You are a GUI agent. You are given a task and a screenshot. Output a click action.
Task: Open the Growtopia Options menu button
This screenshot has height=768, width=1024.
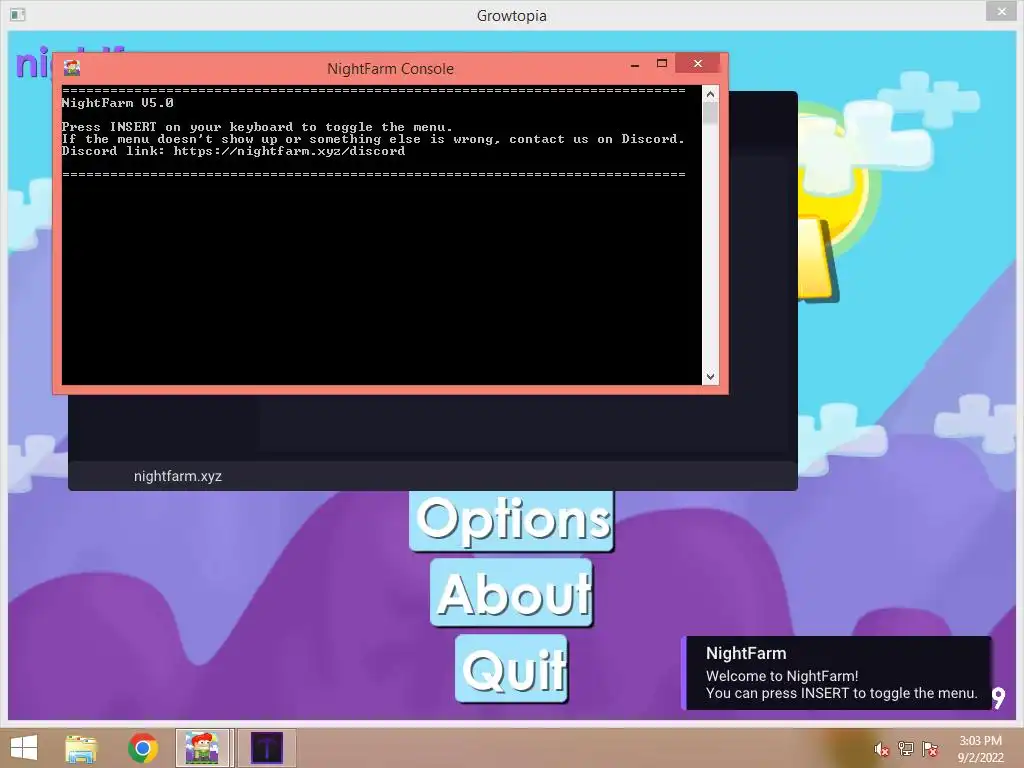click(x=511, y=520)
